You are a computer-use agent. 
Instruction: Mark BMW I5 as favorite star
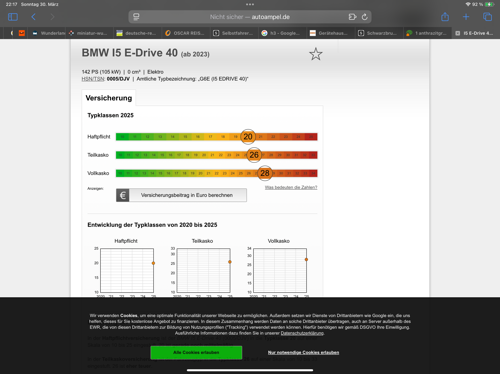(316, 54)
